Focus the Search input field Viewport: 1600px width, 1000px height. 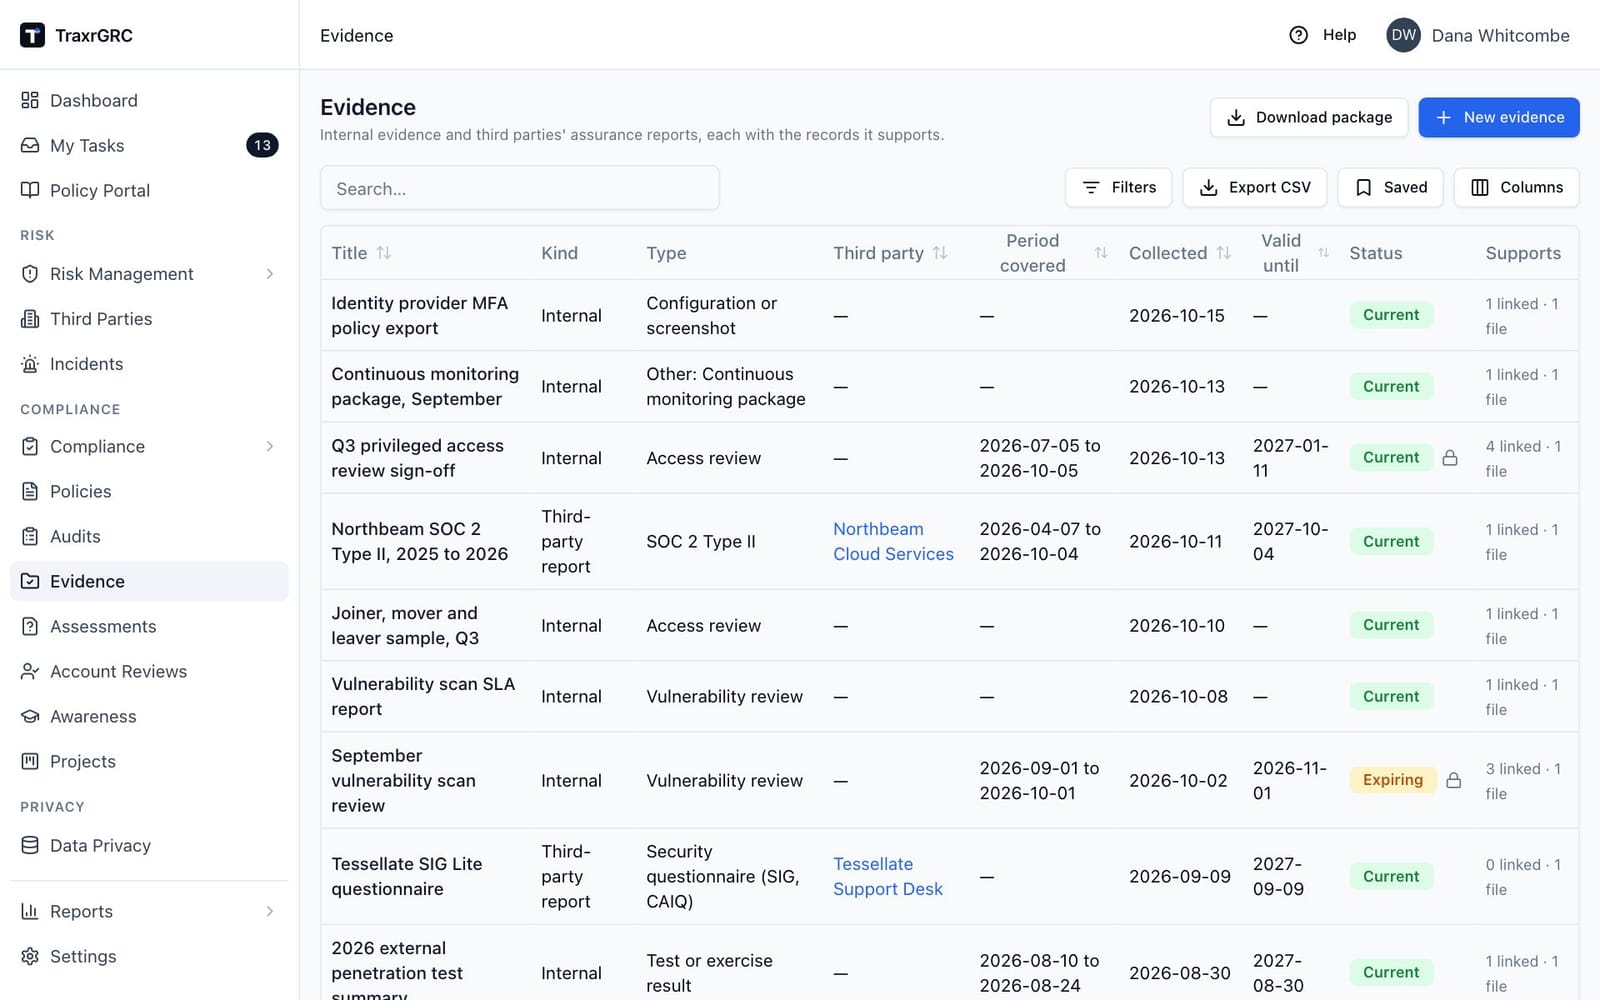pyautogui.click(x=520, y=188)
